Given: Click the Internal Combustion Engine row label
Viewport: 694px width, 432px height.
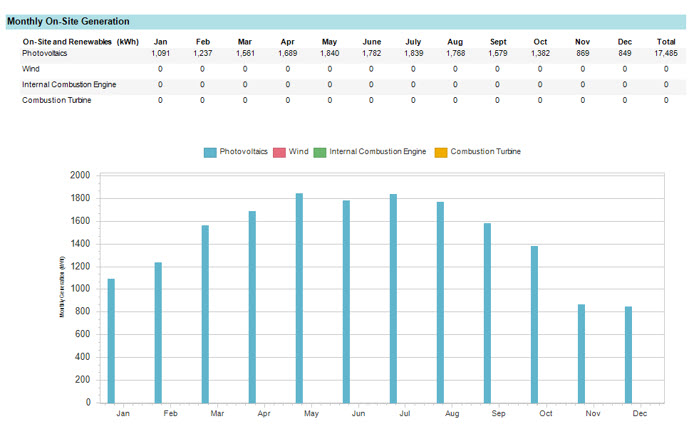Looking at the screenshot, I should click(69, 85).
